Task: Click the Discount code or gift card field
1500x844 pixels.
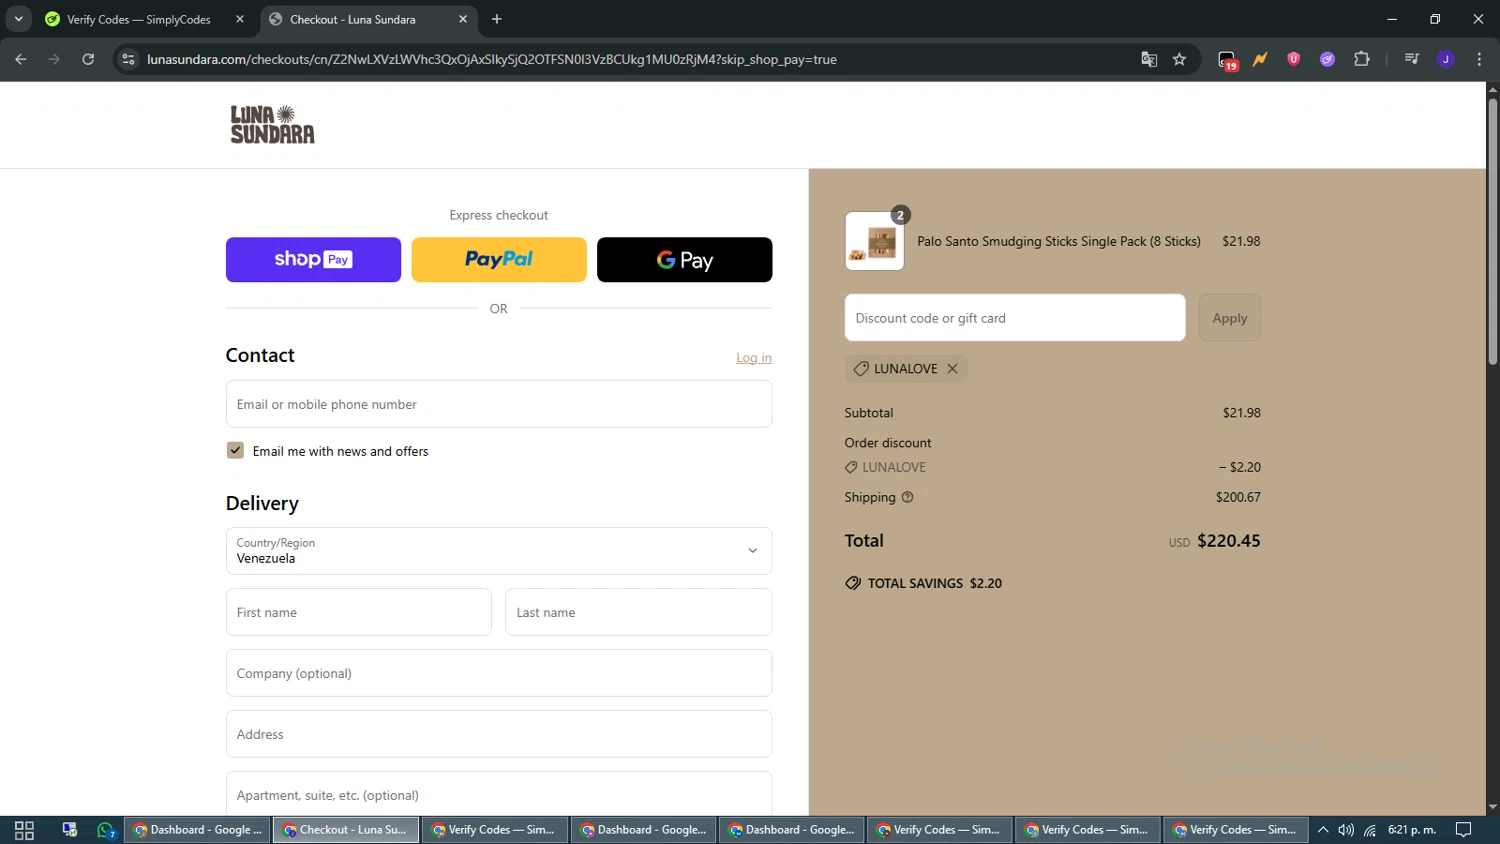Action: (1015, 318)
